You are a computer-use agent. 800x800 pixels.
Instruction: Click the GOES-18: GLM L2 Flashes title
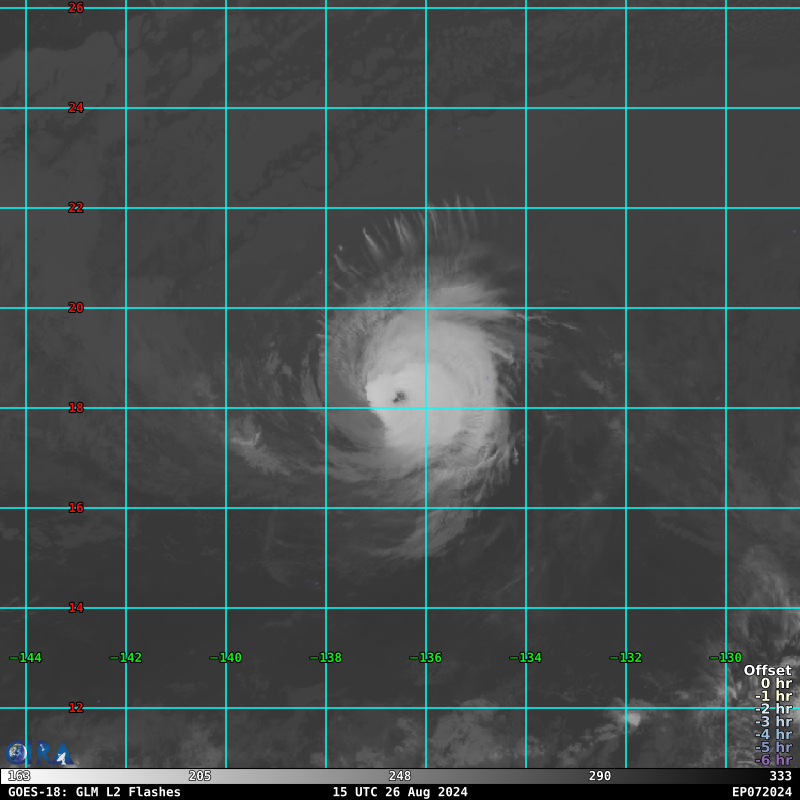[94, 792]
